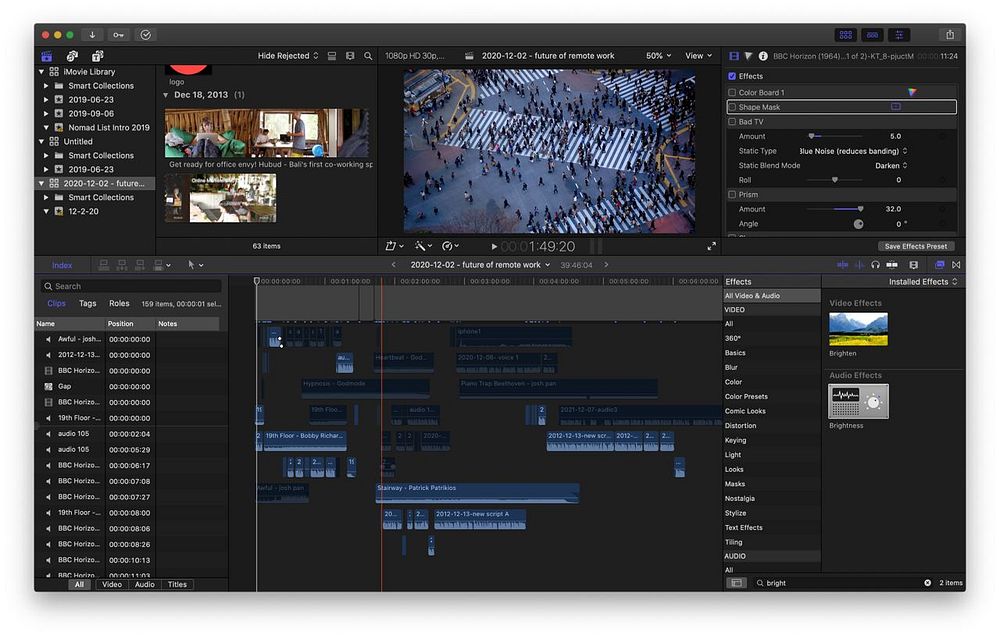Open the Hide Rejected filter dropdown

(x=288, y=56)
